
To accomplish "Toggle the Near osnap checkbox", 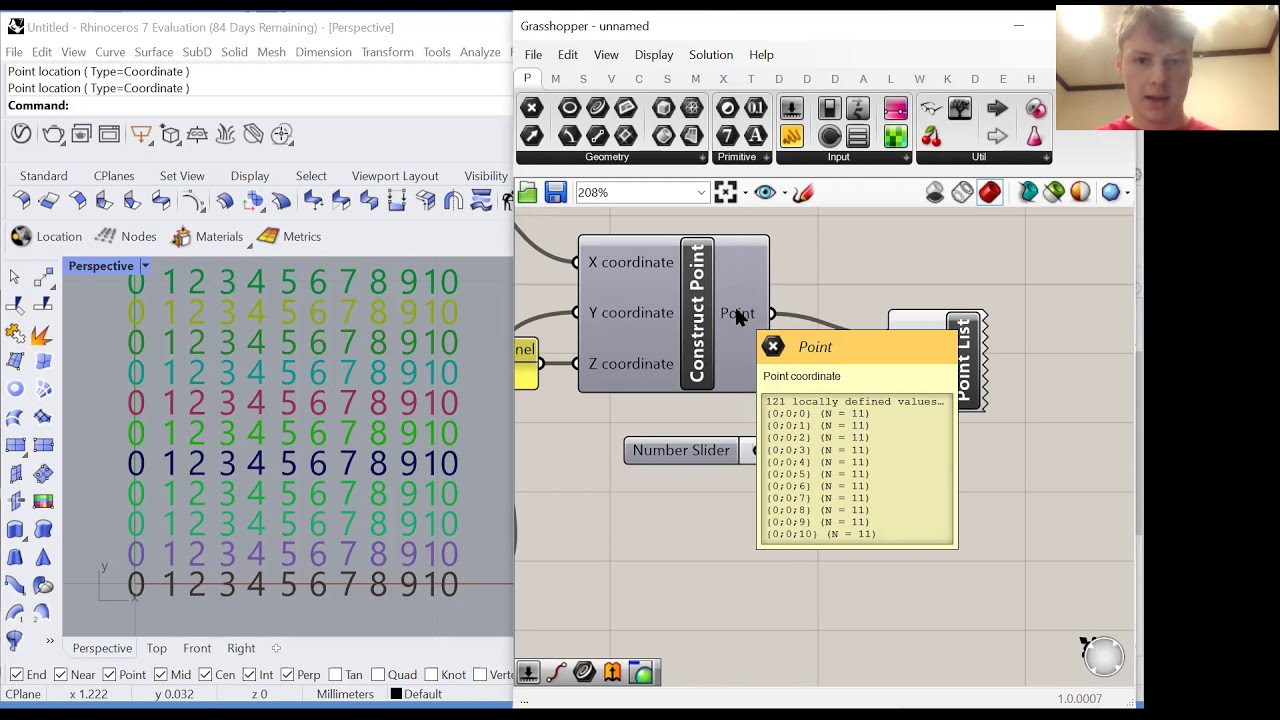I will [61, 675].
